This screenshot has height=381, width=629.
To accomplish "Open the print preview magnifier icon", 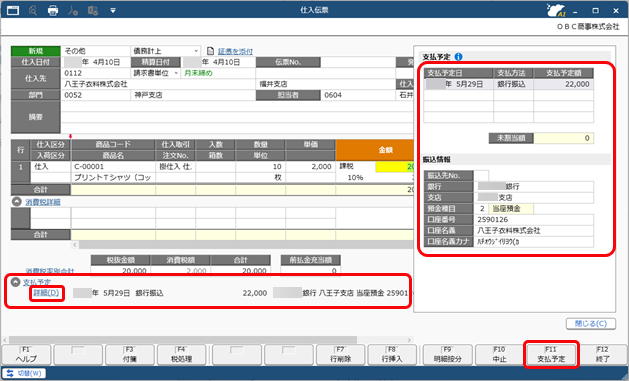I will (x=33, y=10).
